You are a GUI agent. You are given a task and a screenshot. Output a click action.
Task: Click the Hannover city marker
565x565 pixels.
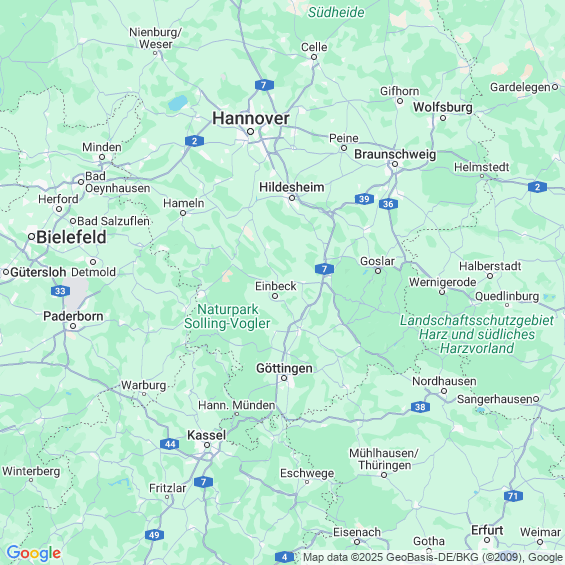pyautogui.click(x=250, y=132)
